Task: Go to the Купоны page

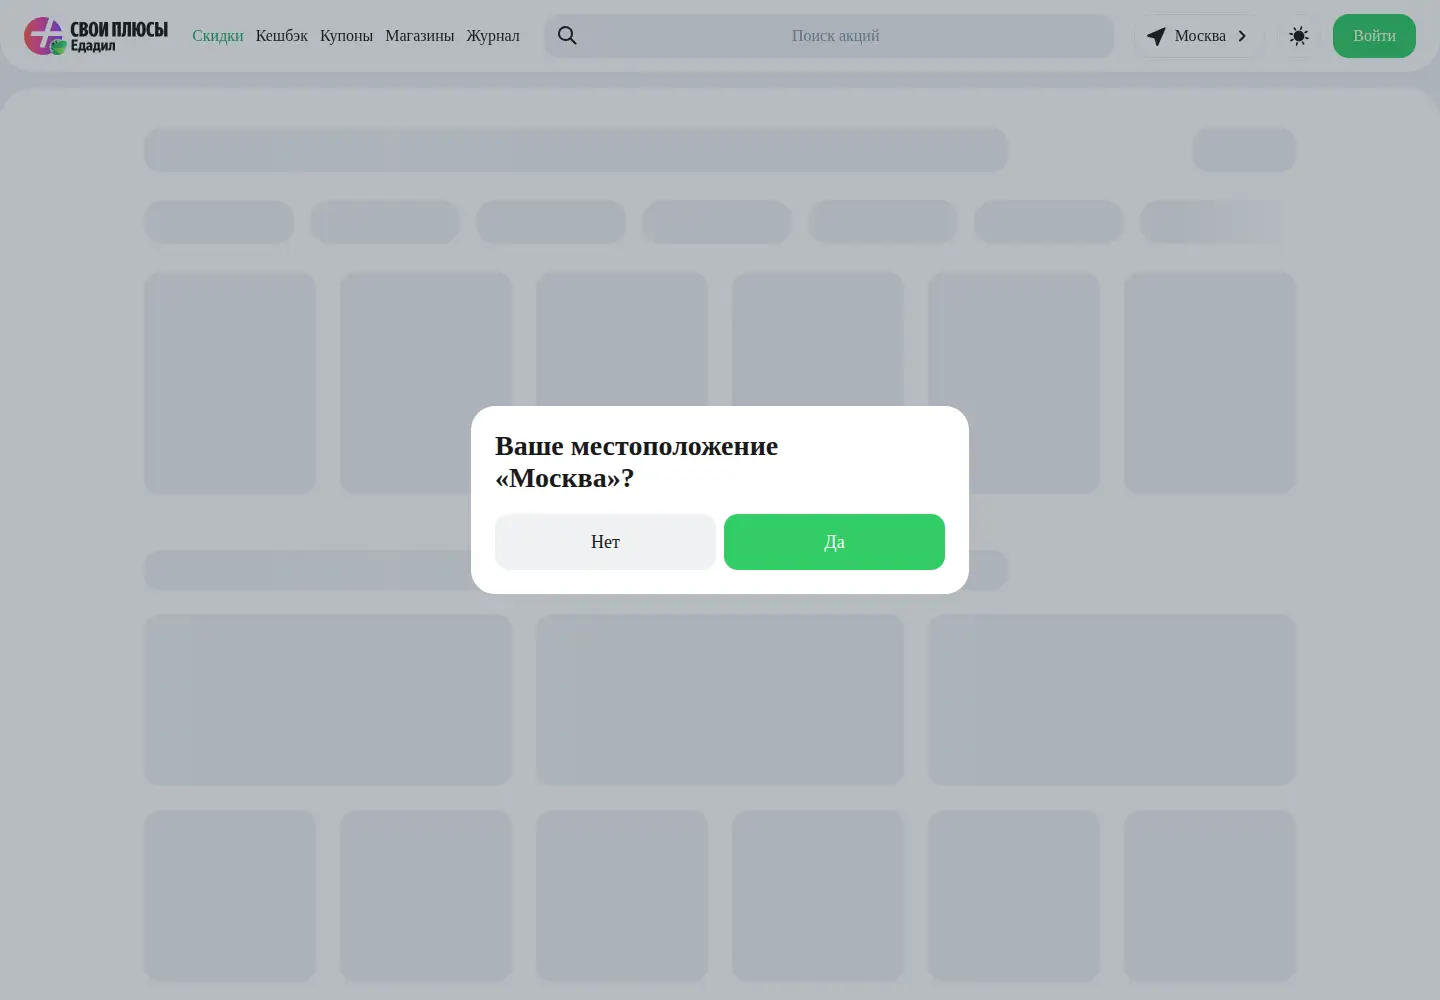Action: [346, 36]
